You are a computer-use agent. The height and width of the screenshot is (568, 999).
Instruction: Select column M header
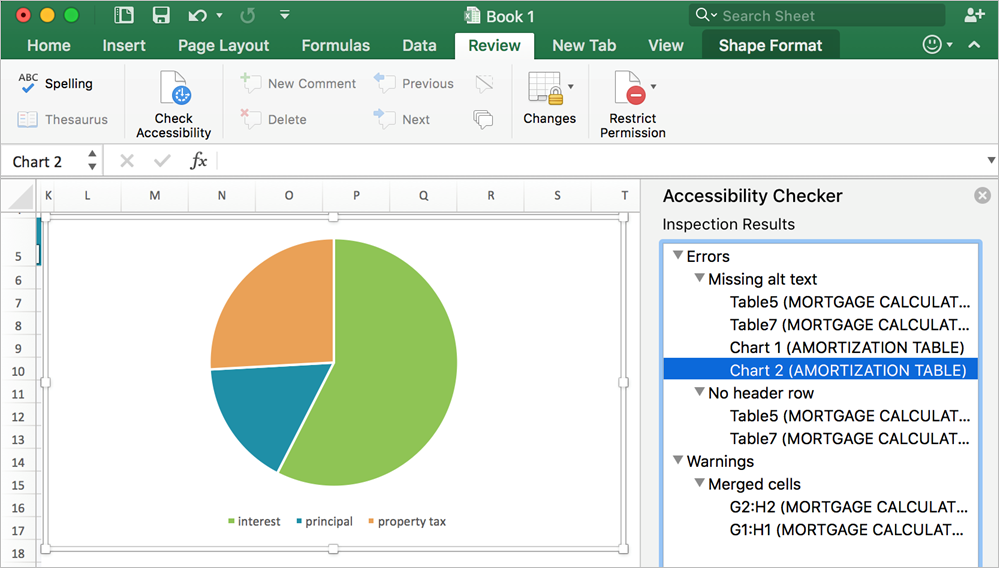pyautogui.click(x=155, y=195)
